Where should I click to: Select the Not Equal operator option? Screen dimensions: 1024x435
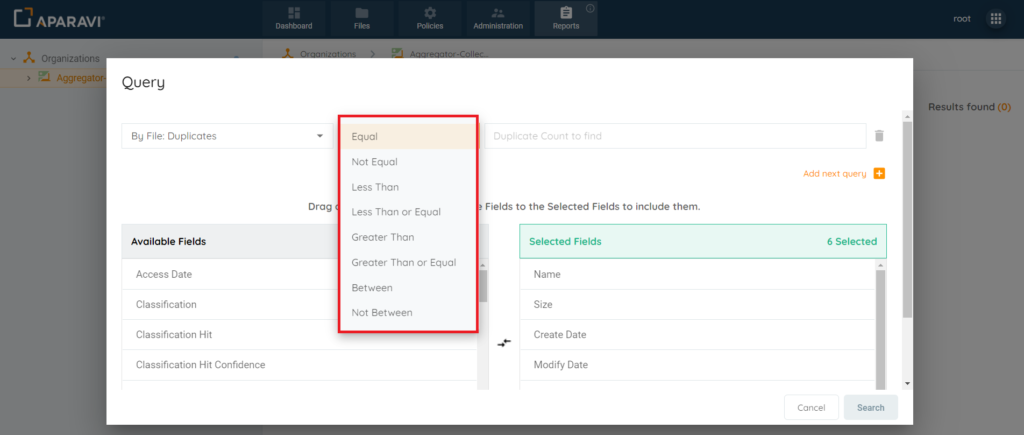[x=375, y=162]
